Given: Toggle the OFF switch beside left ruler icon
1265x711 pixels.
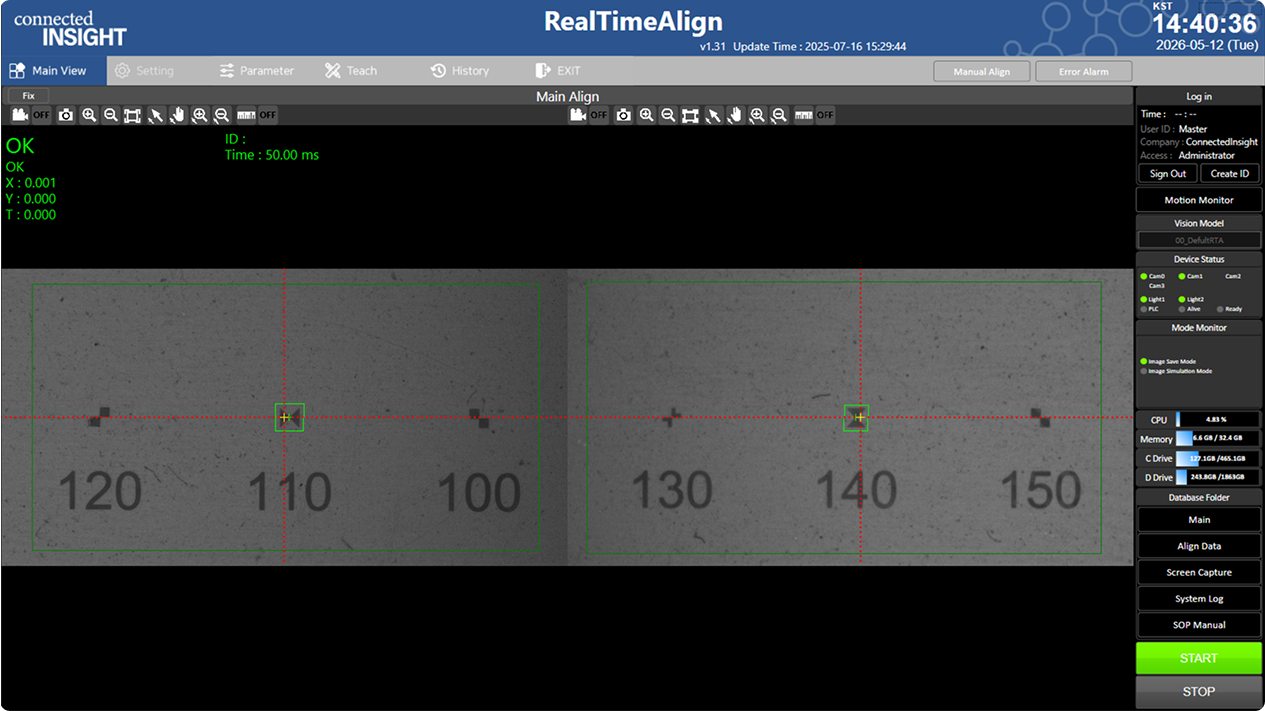Looking at the screenshot, I should 268,115.
